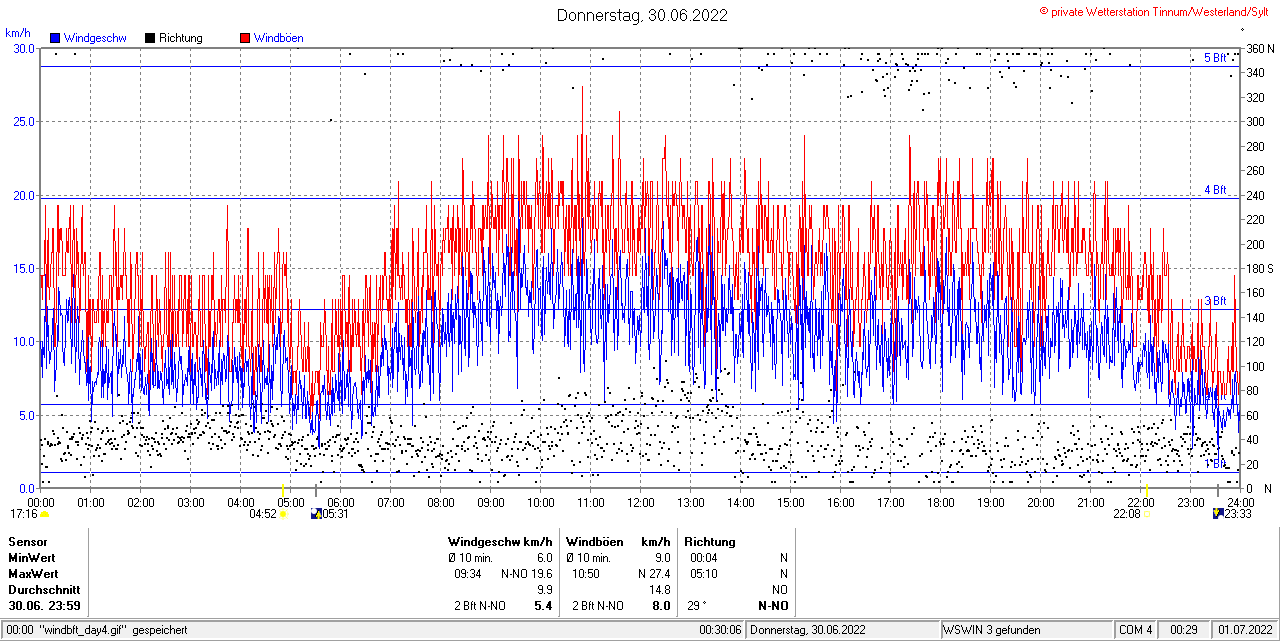Screen dimensions: 1280x641
Task: Click the sun icon next to 17:16
Action: (x=44, y=514)
